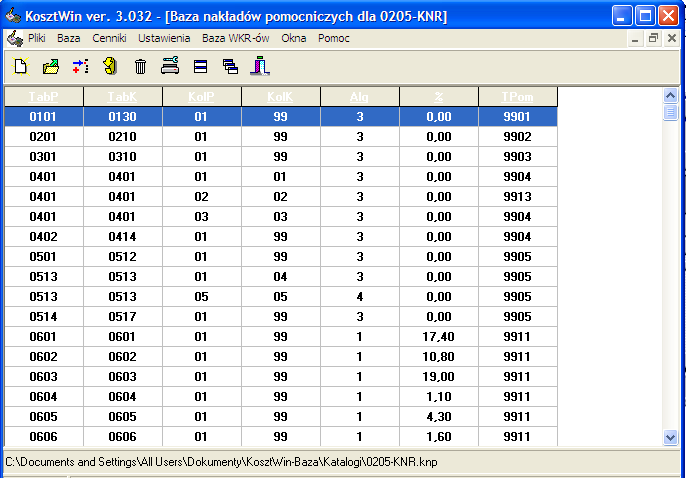Click the KosztWin title bar application icon
Viewport: 686px width, 478px height.
click(13, 15)
